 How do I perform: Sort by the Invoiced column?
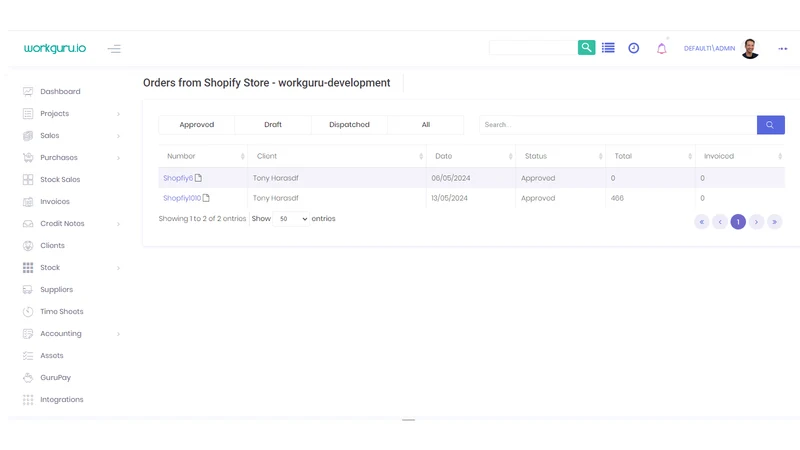740,156
